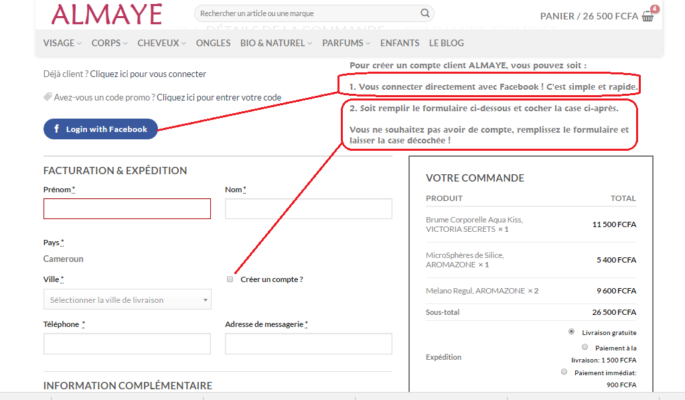Select Livraison gratuite shipping option

point(571,332)
